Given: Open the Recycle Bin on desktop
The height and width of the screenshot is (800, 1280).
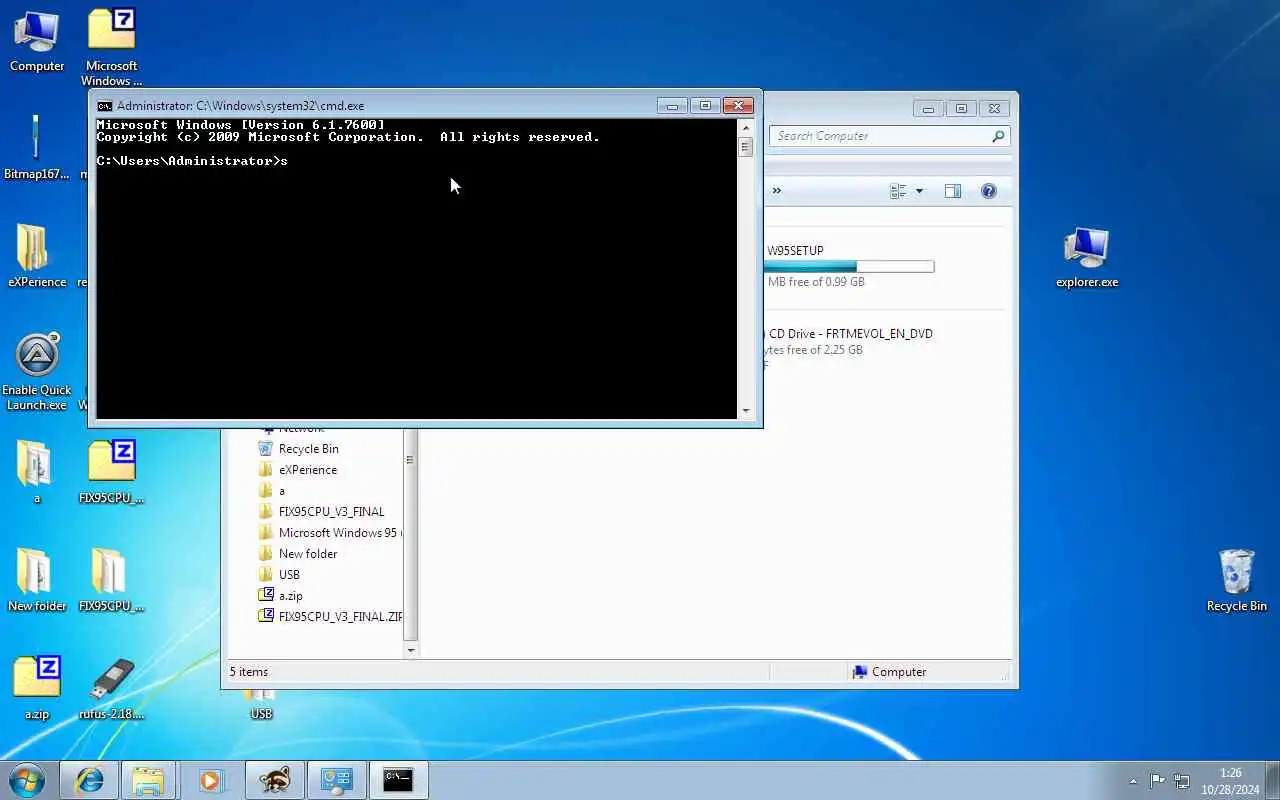Looking at the screenshot, I should [x=1237, y=580].
